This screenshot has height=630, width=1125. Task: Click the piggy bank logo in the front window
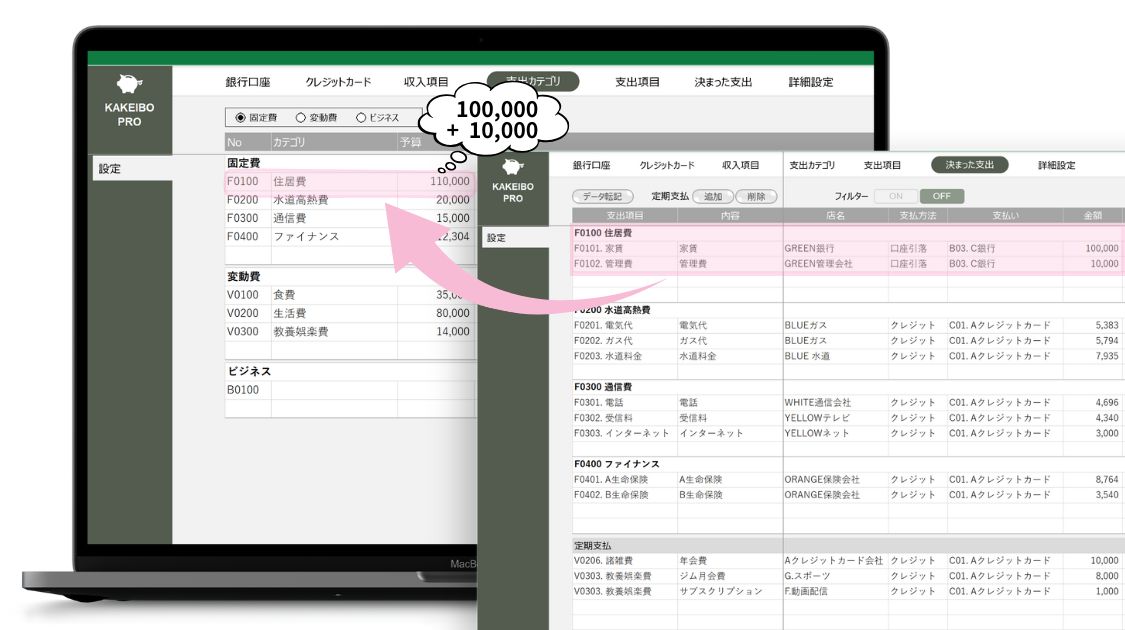[x=512, y=167]
